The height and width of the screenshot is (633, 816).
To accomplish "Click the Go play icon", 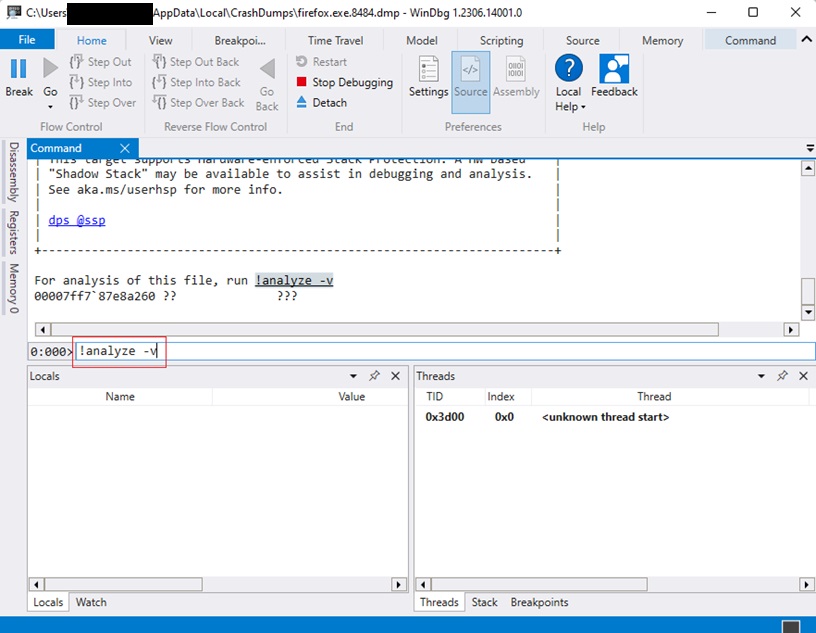I will click(50, 68).
